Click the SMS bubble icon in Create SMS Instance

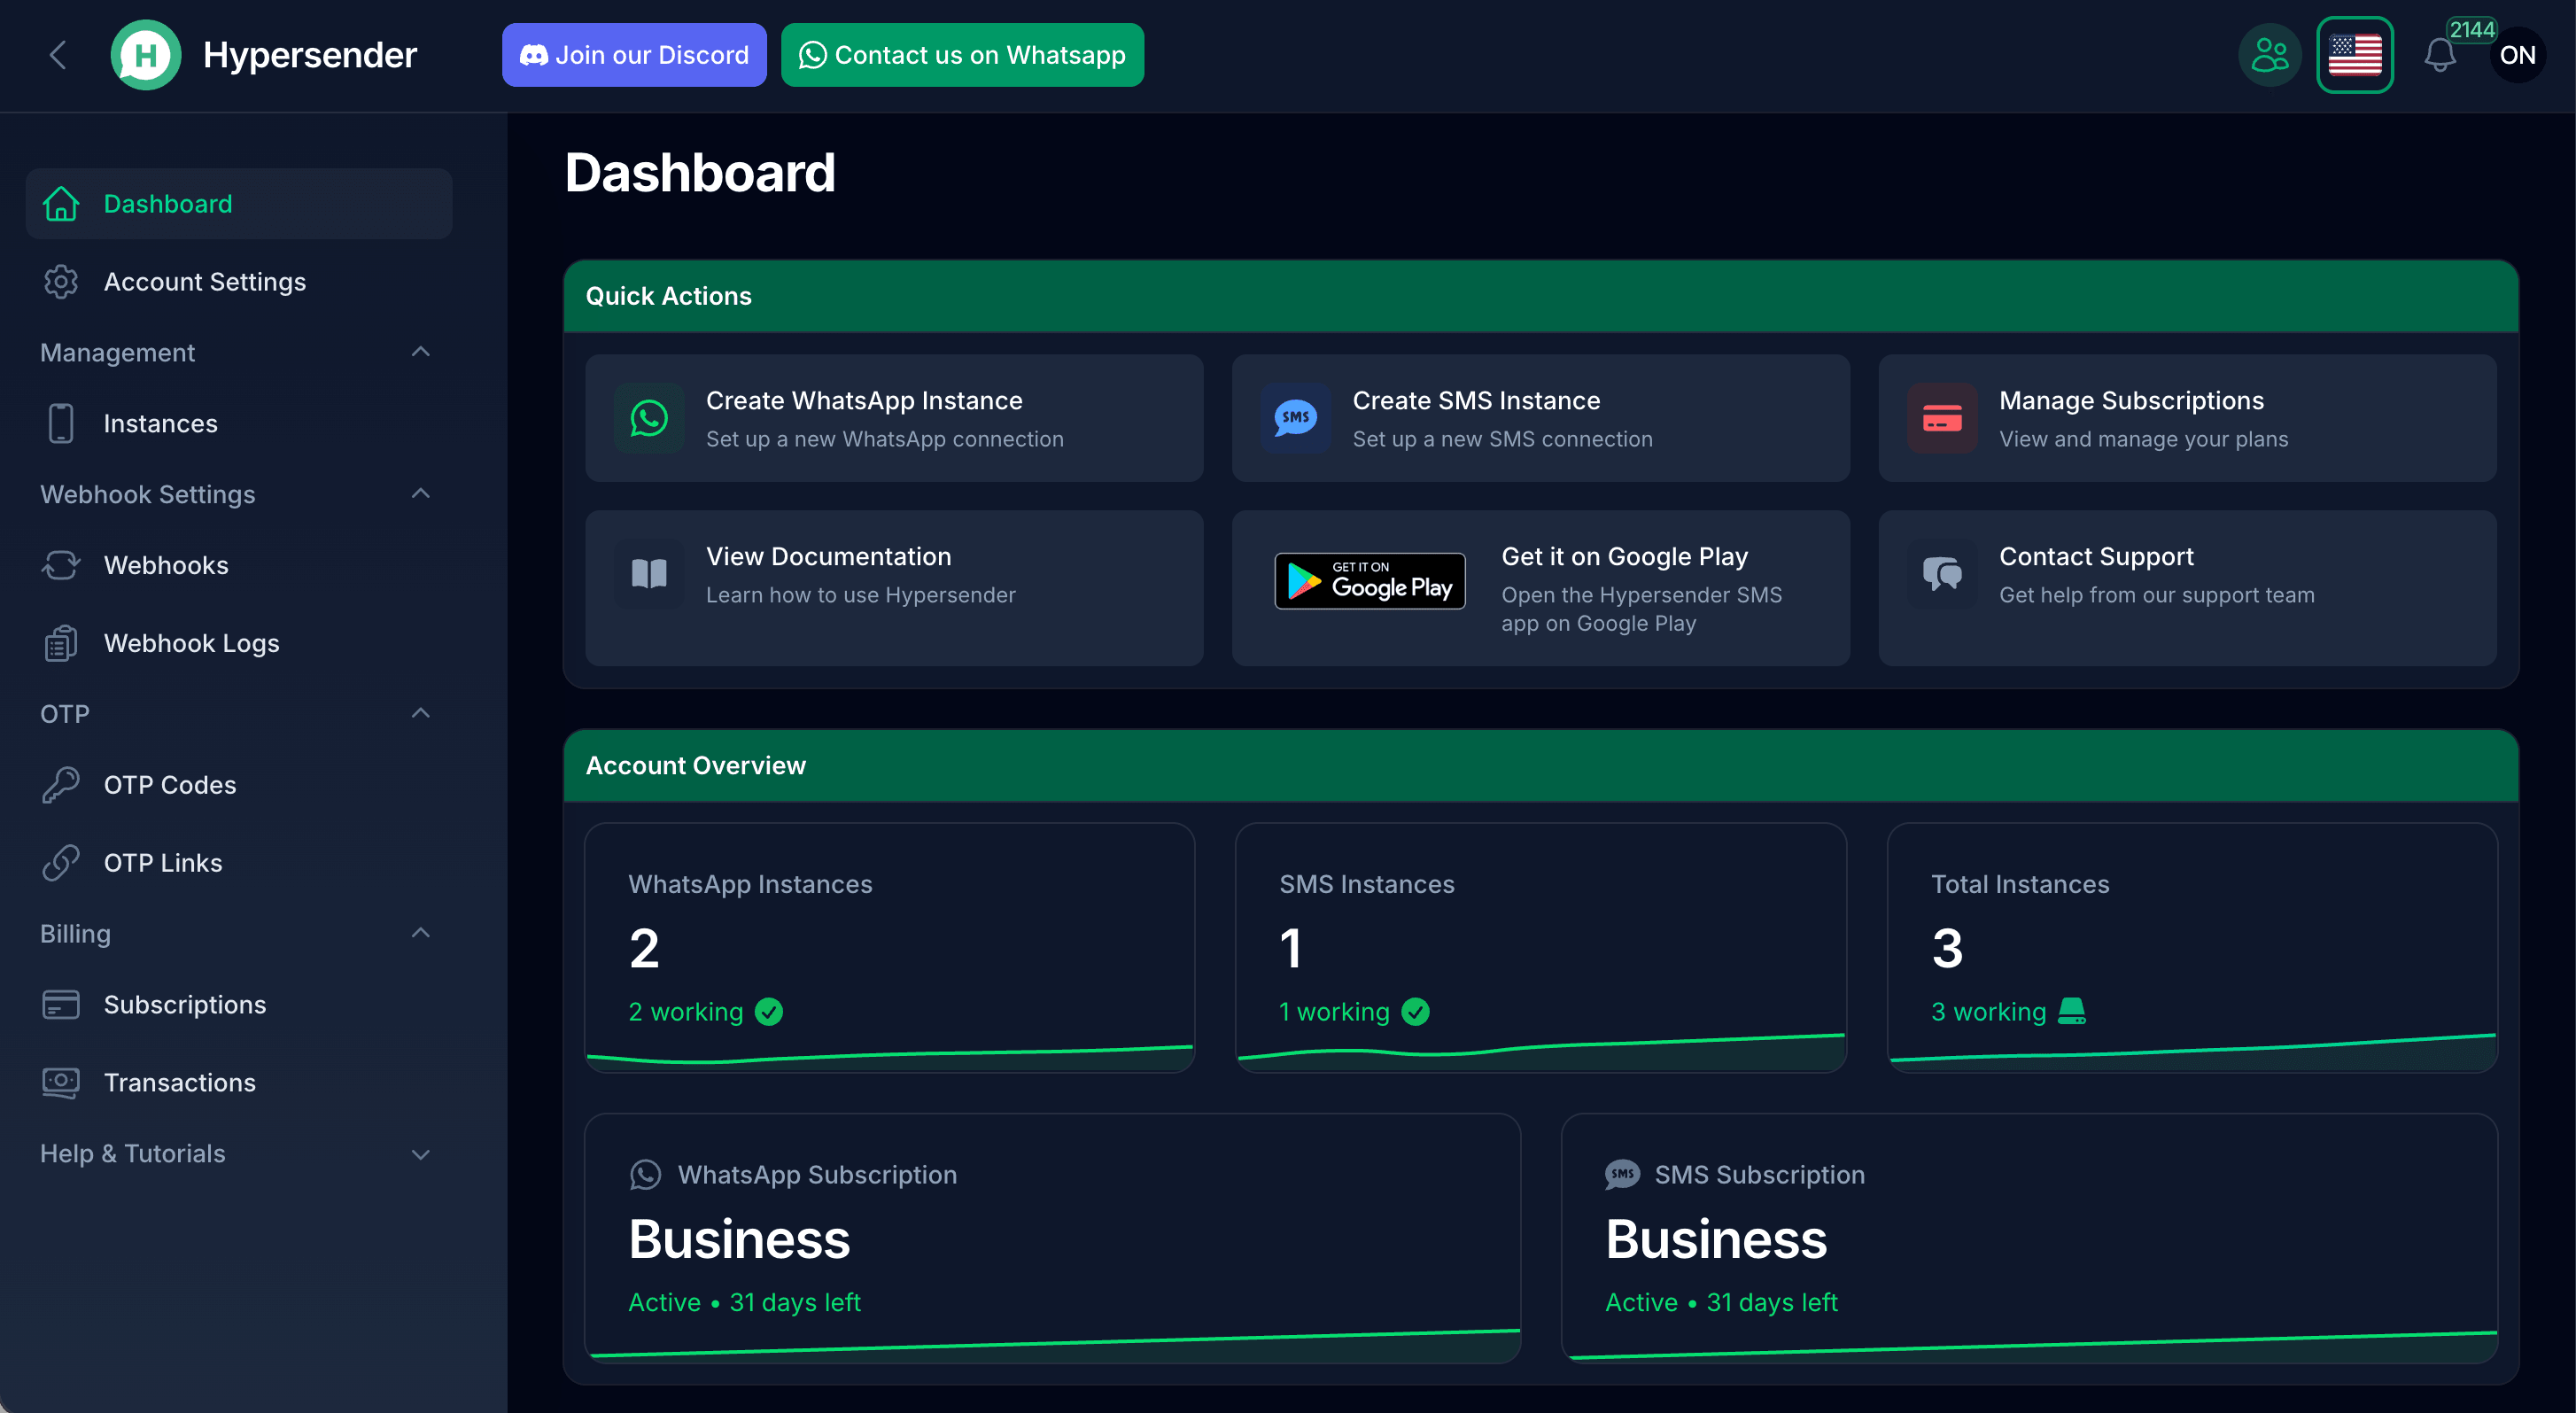point(1296,418)
